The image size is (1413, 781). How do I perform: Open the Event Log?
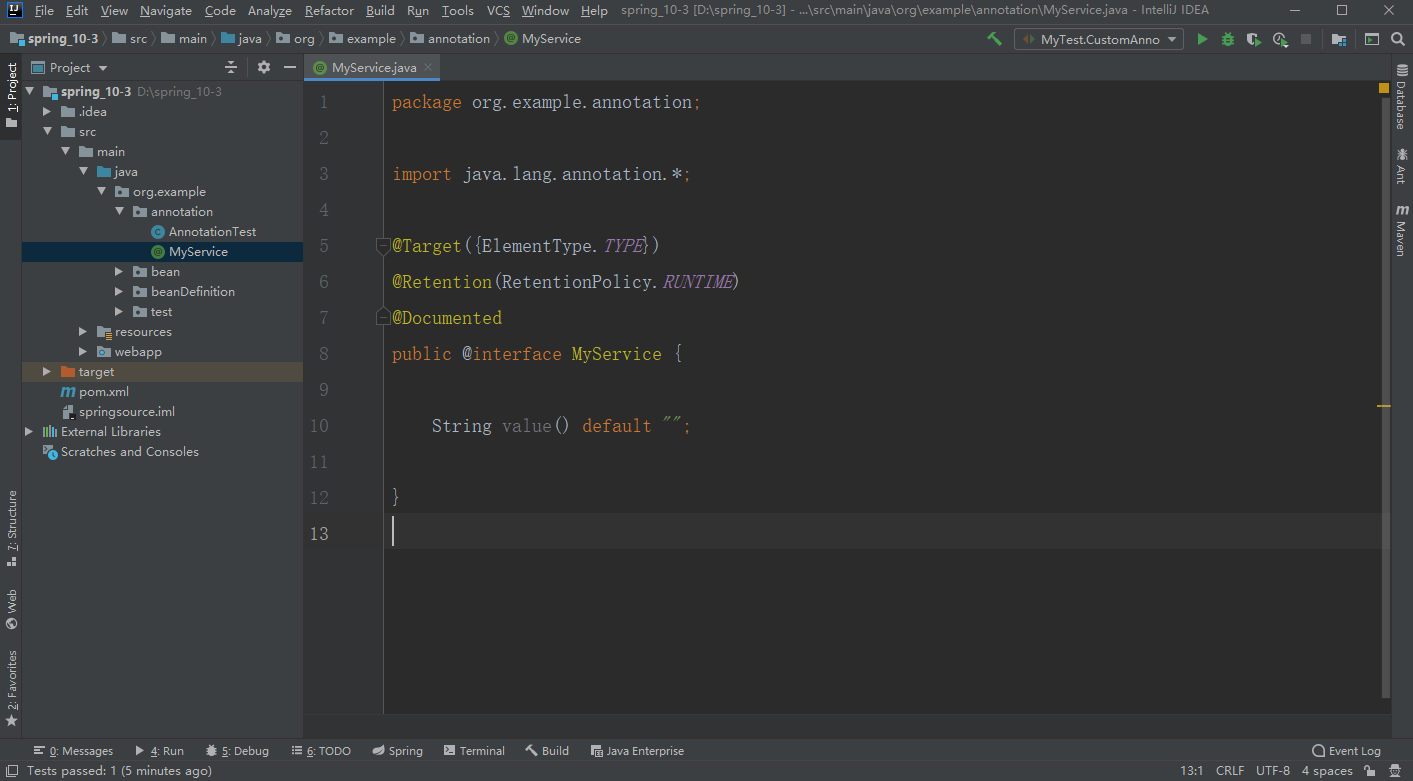click(1346, 751)
